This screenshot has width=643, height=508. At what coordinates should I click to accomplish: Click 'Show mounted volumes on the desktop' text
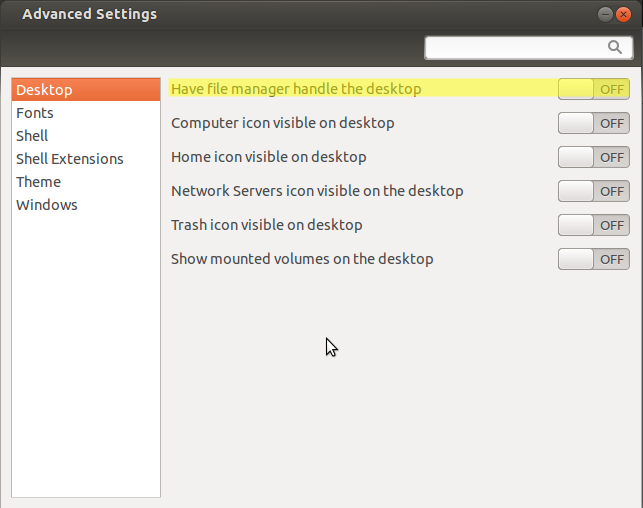coord(302,259)
